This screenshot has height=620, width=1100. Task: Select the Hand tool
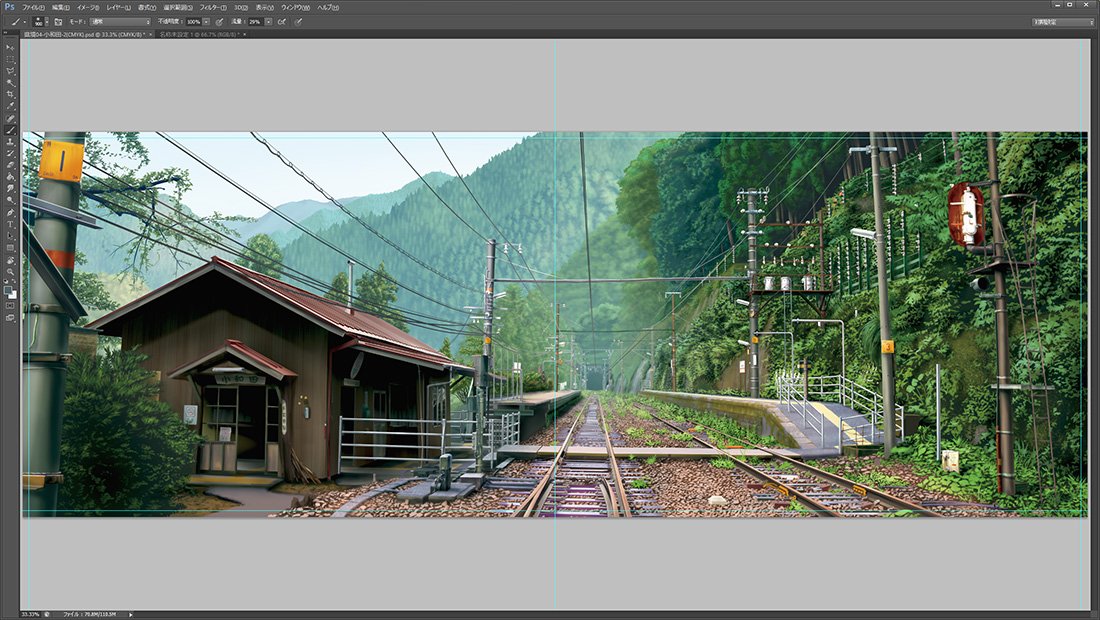(x=10, y=259)
